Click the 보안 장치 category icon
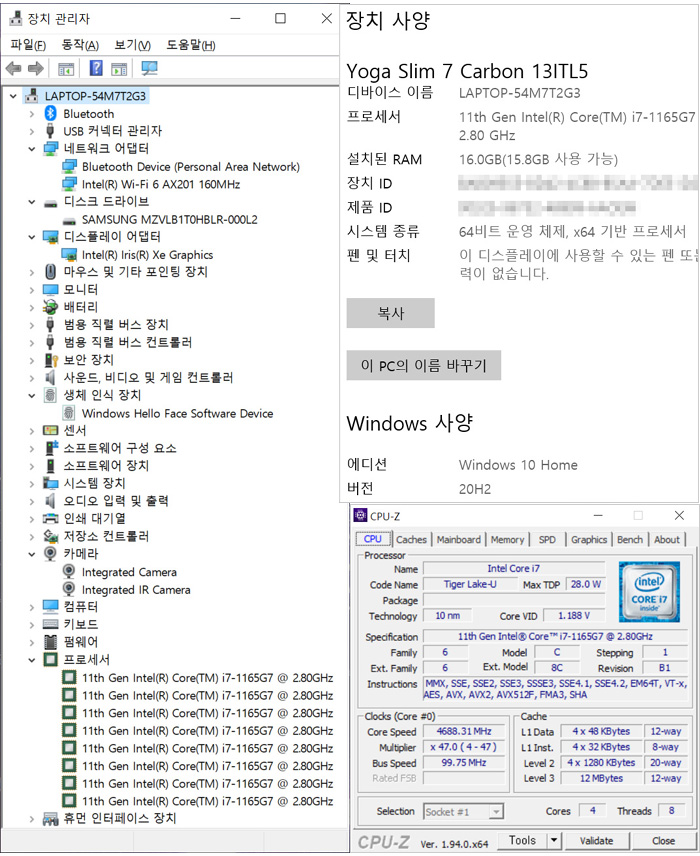 point(51,360)
